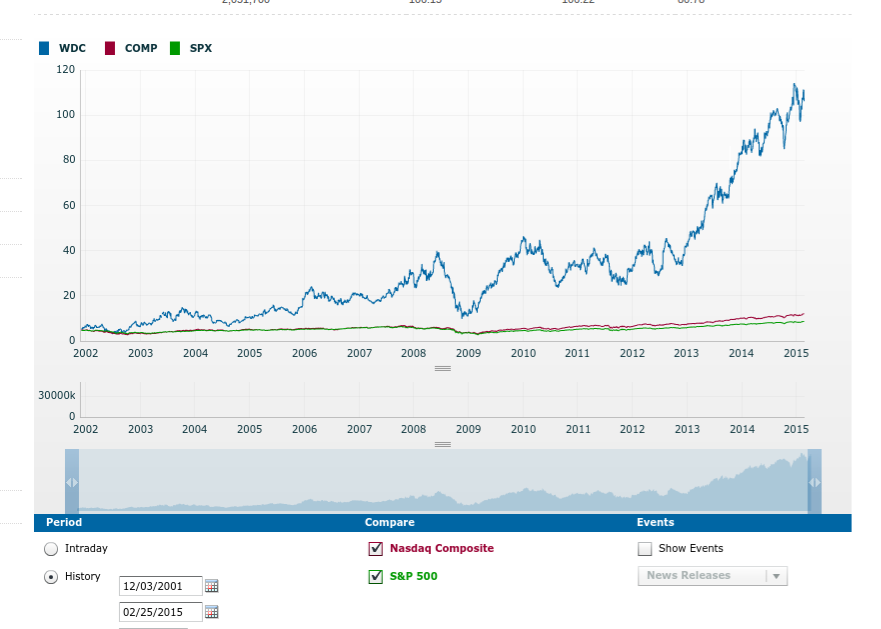Click the green SPX legend swatch

175,48
